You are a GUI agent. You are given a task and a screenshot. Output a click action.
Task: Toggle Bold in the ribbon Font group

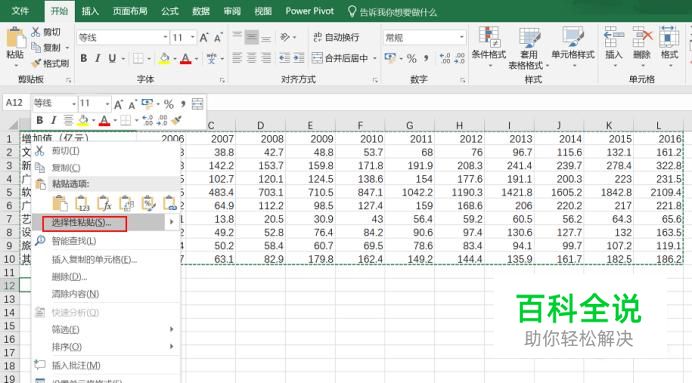pyautogui.click(x=83, y=58)
